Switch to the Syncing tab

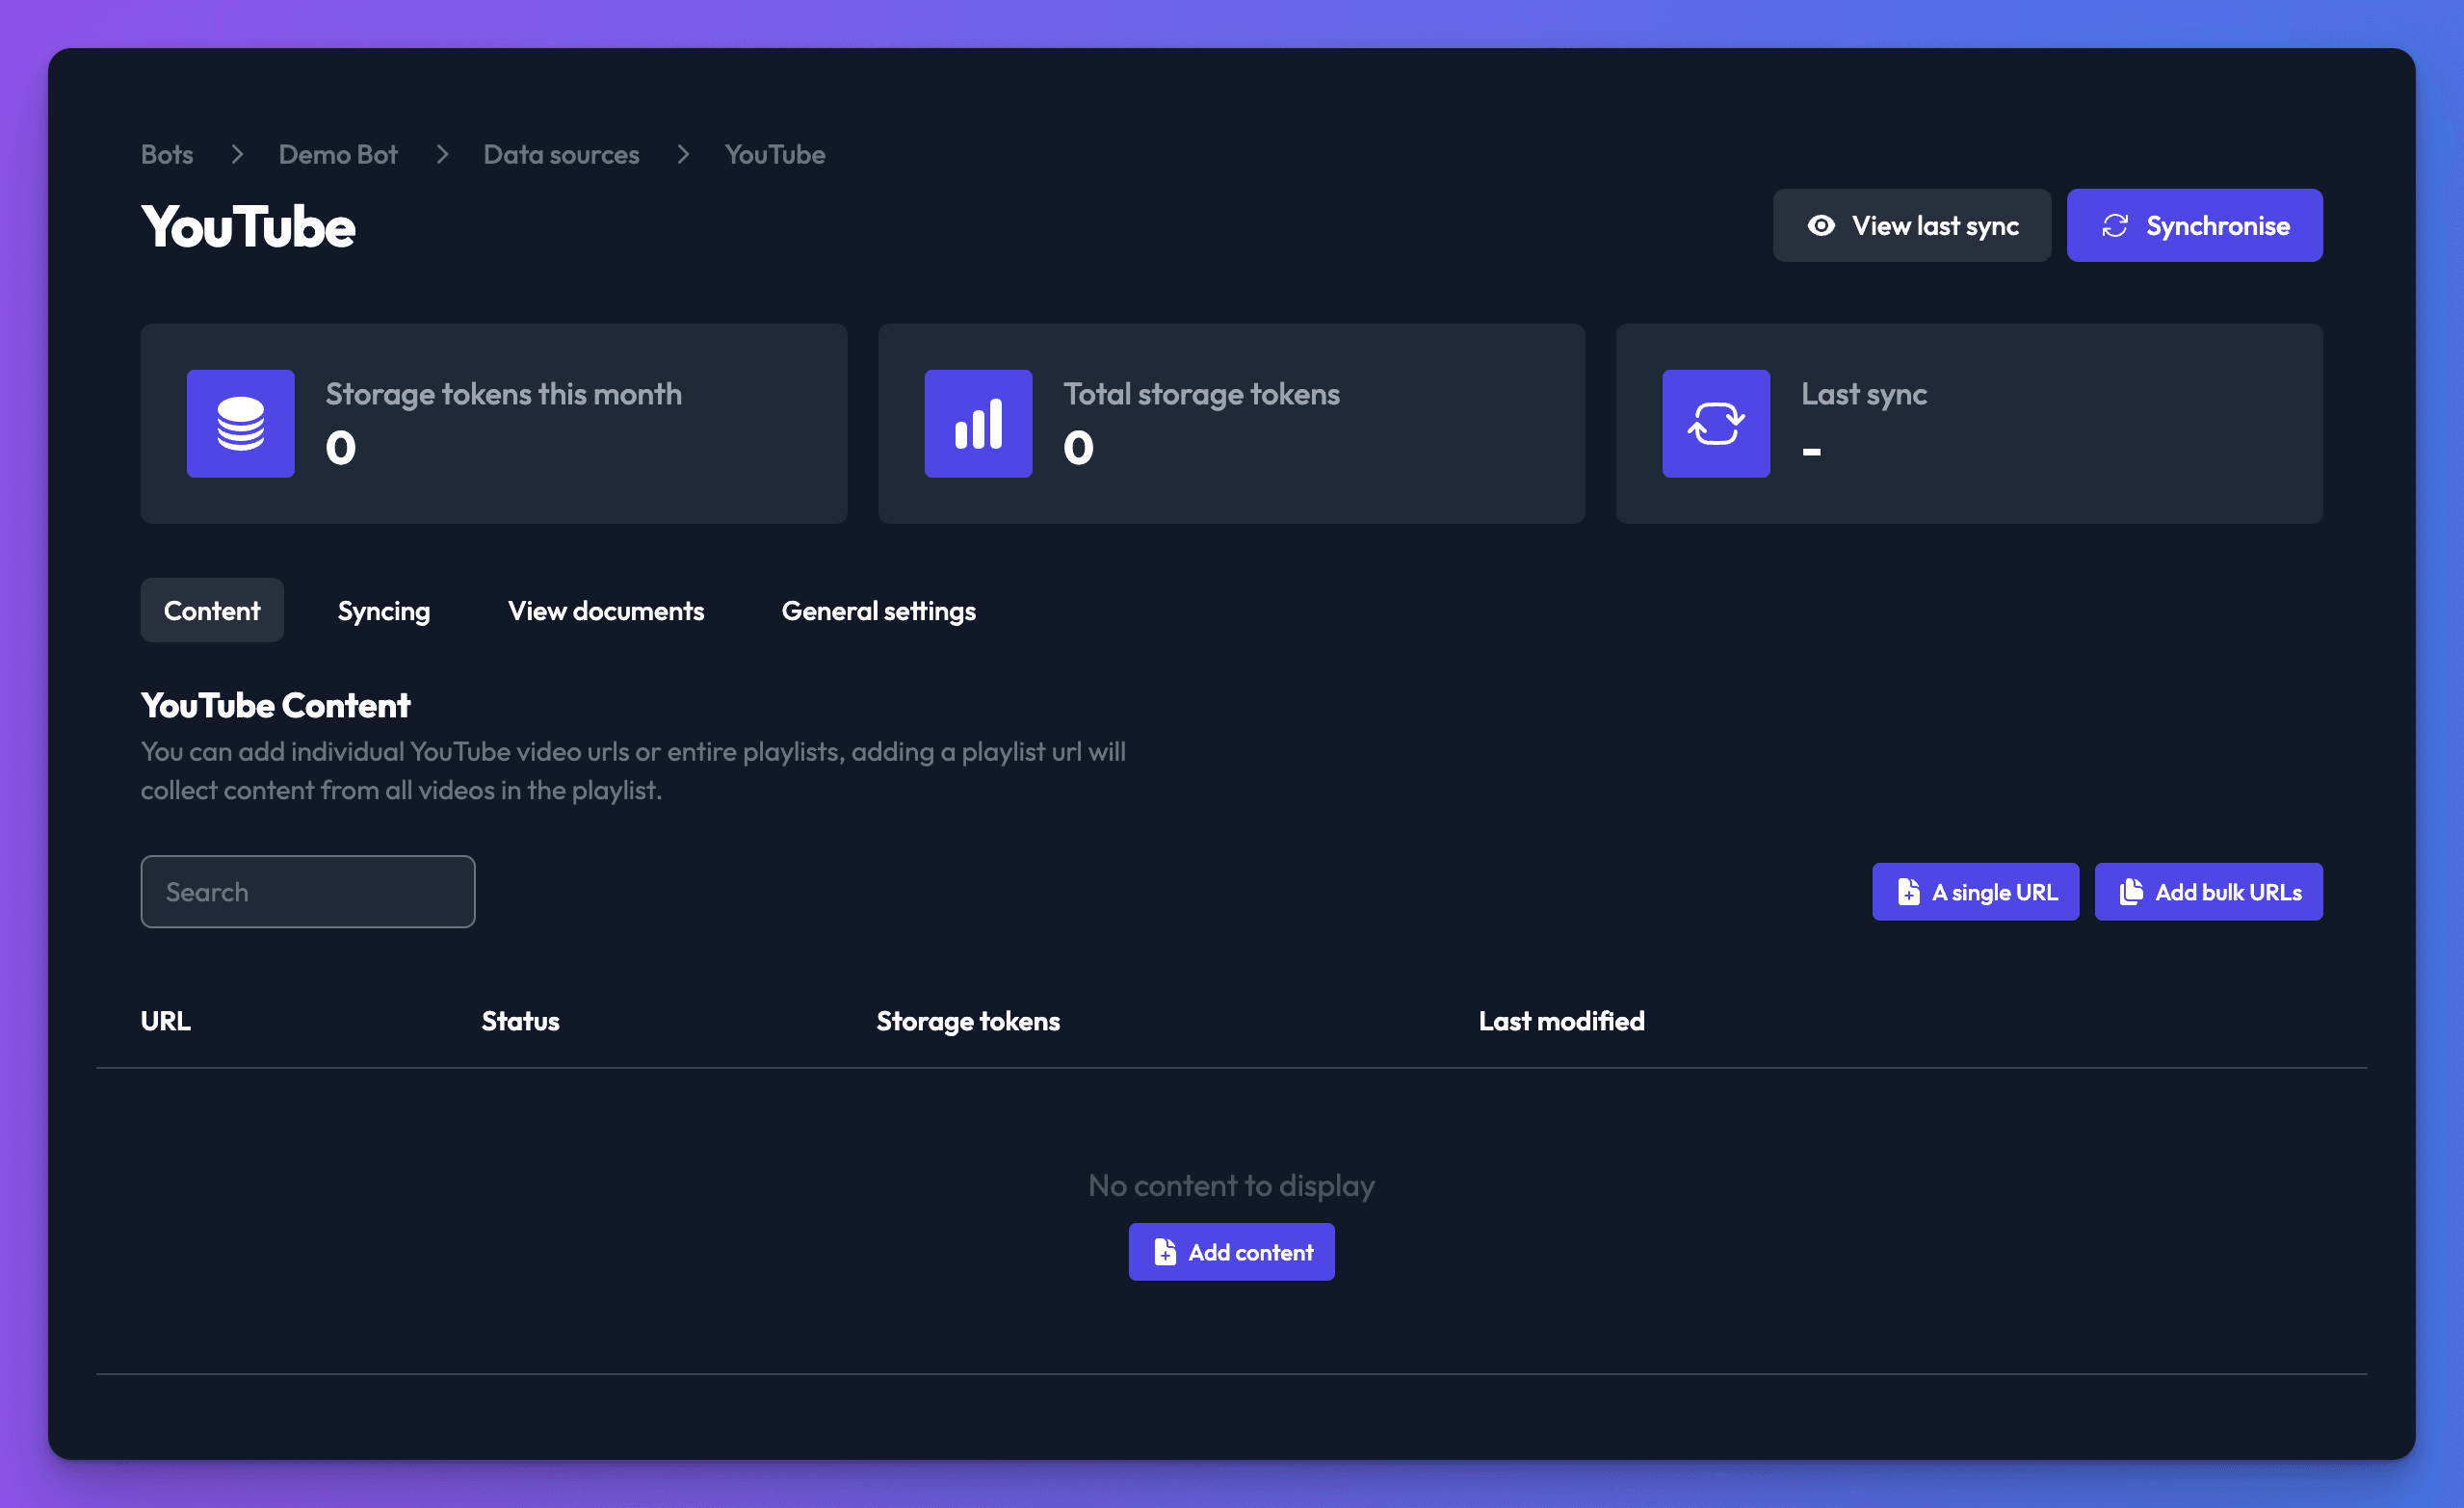[x=384, y=610]
